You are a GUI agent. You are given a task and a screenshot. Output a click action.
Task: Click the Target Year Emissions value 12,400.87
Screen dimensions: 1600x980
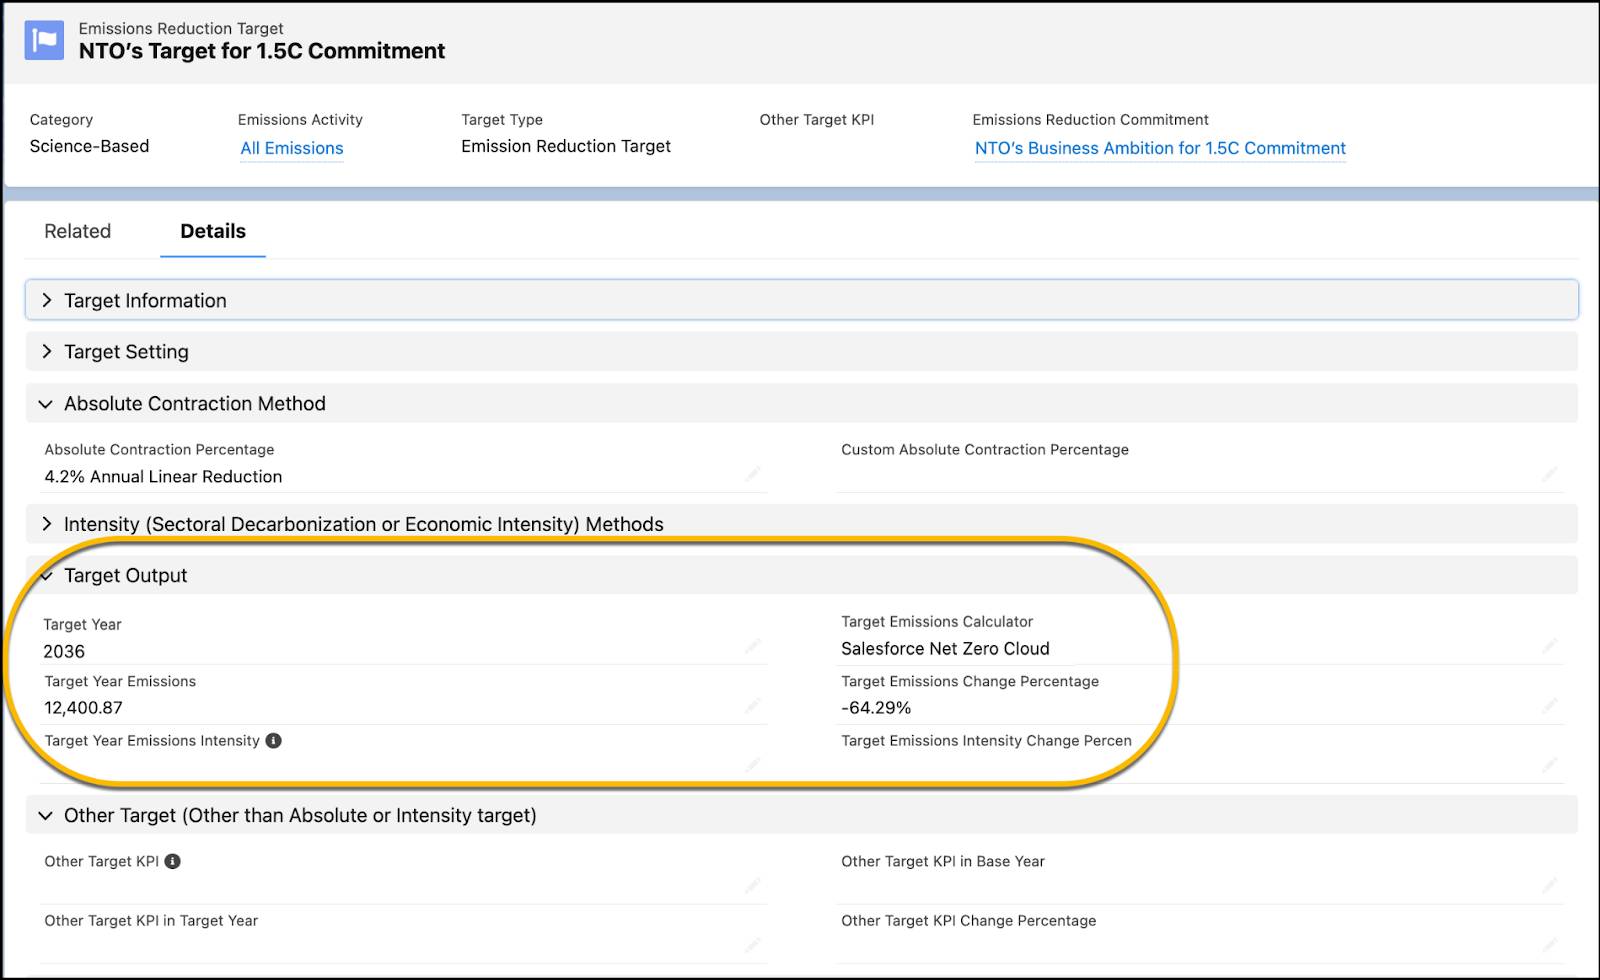83,708
